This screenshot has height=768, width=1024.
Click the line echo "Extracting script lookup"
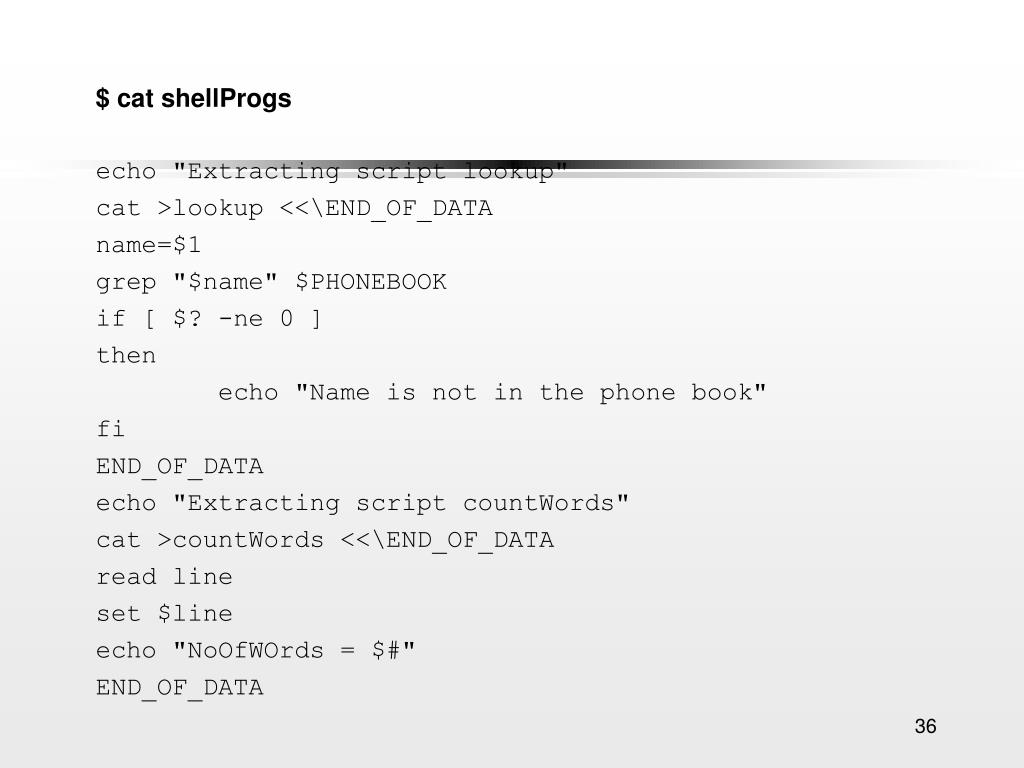(x=332, y=172)
